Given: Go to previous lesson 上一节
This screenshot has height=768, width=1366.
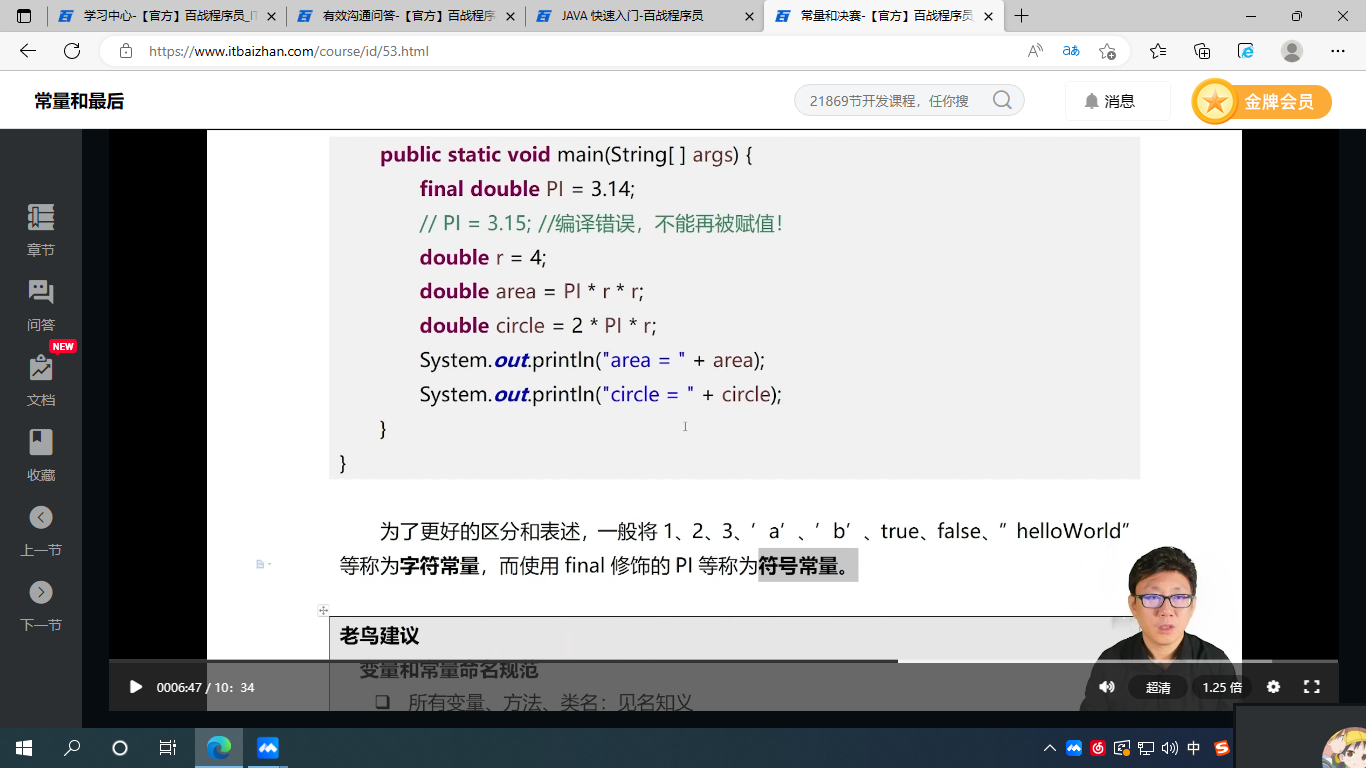Looking at the screenshot, I should point(41,530).
